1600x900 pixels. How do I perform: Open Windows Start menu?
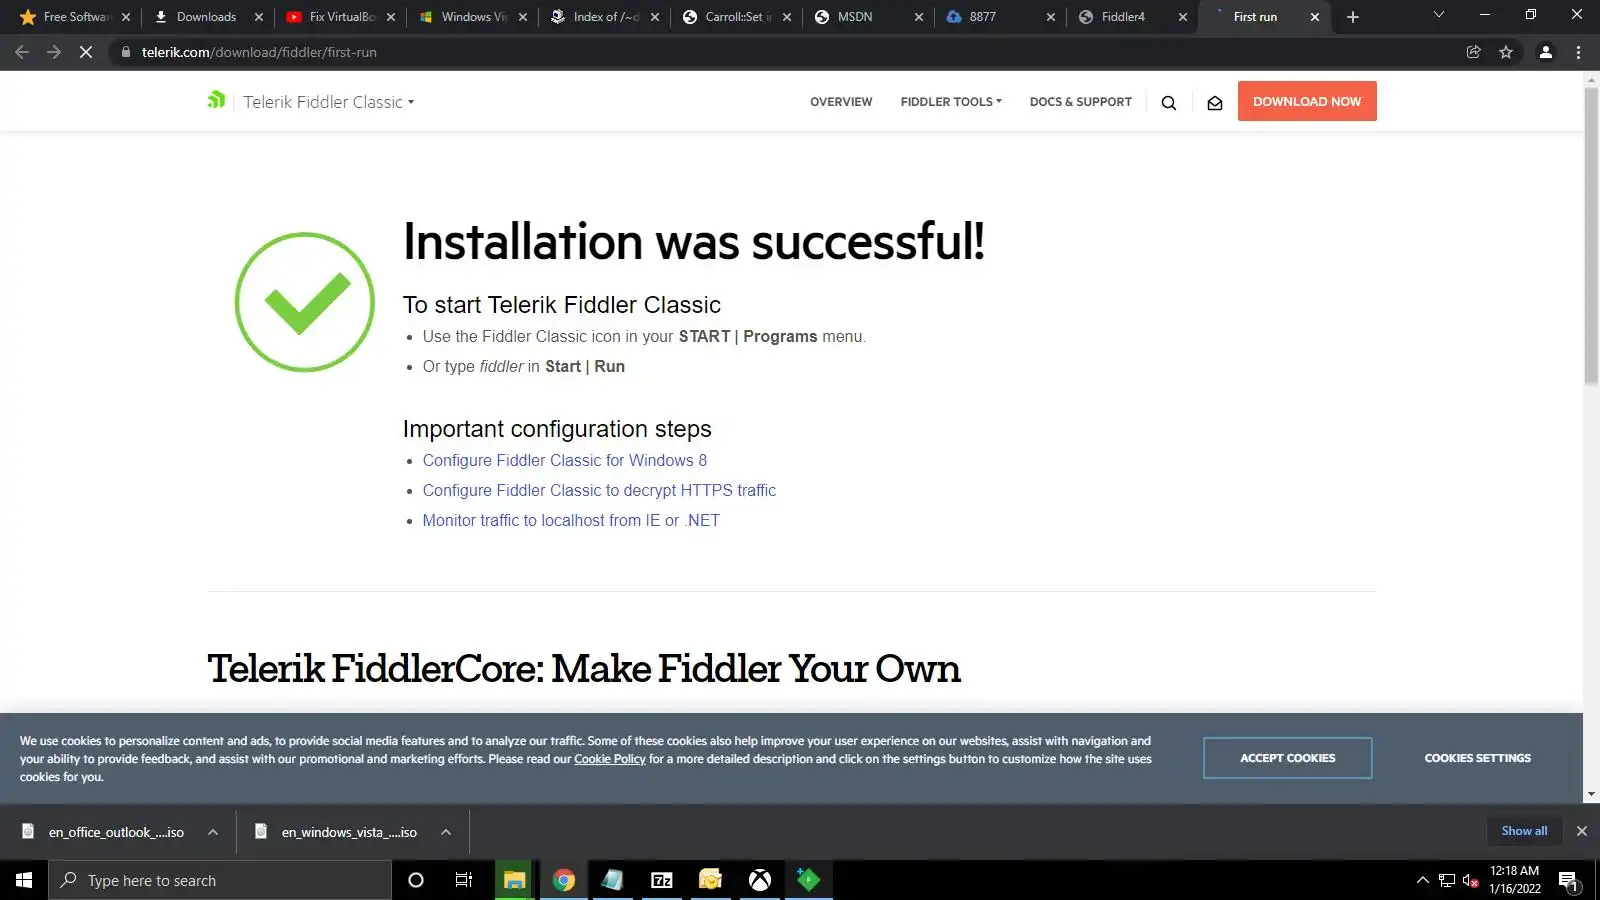point(24,880)
